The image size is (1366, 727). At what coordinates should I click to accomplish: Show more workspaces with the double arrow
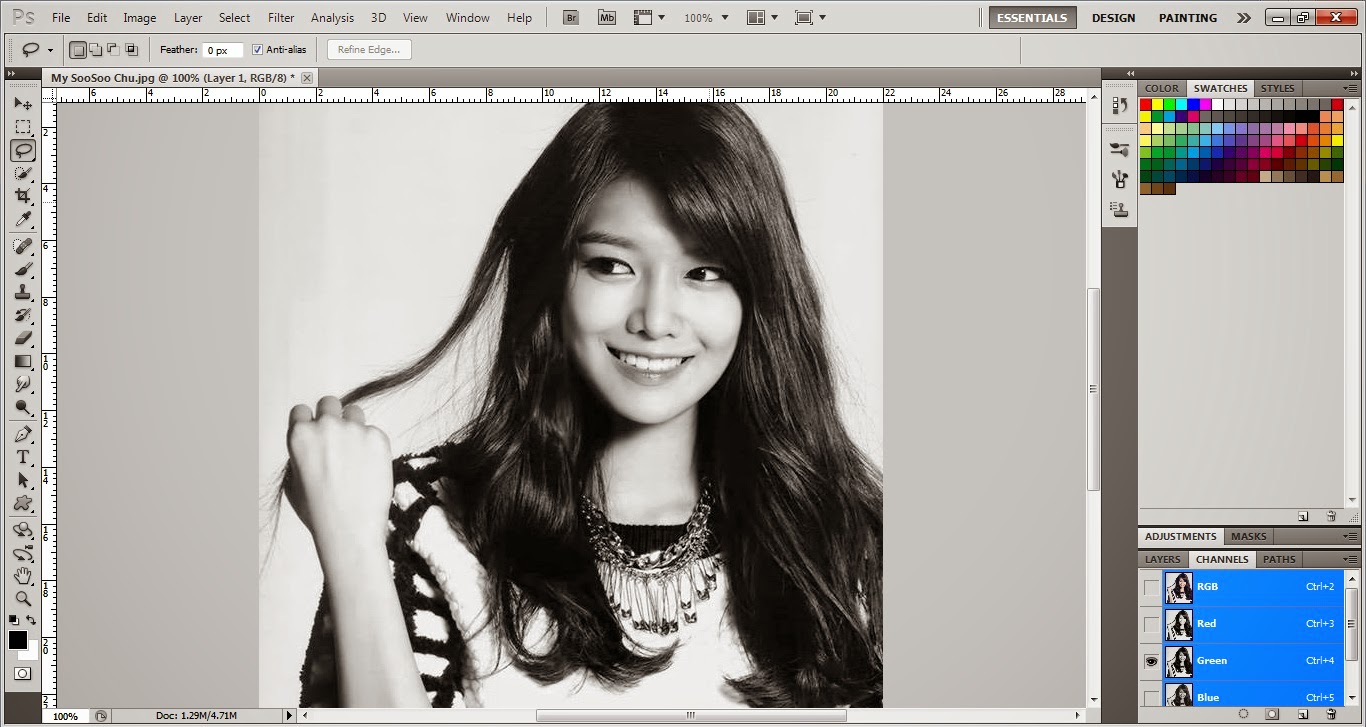click(1243, 18)
